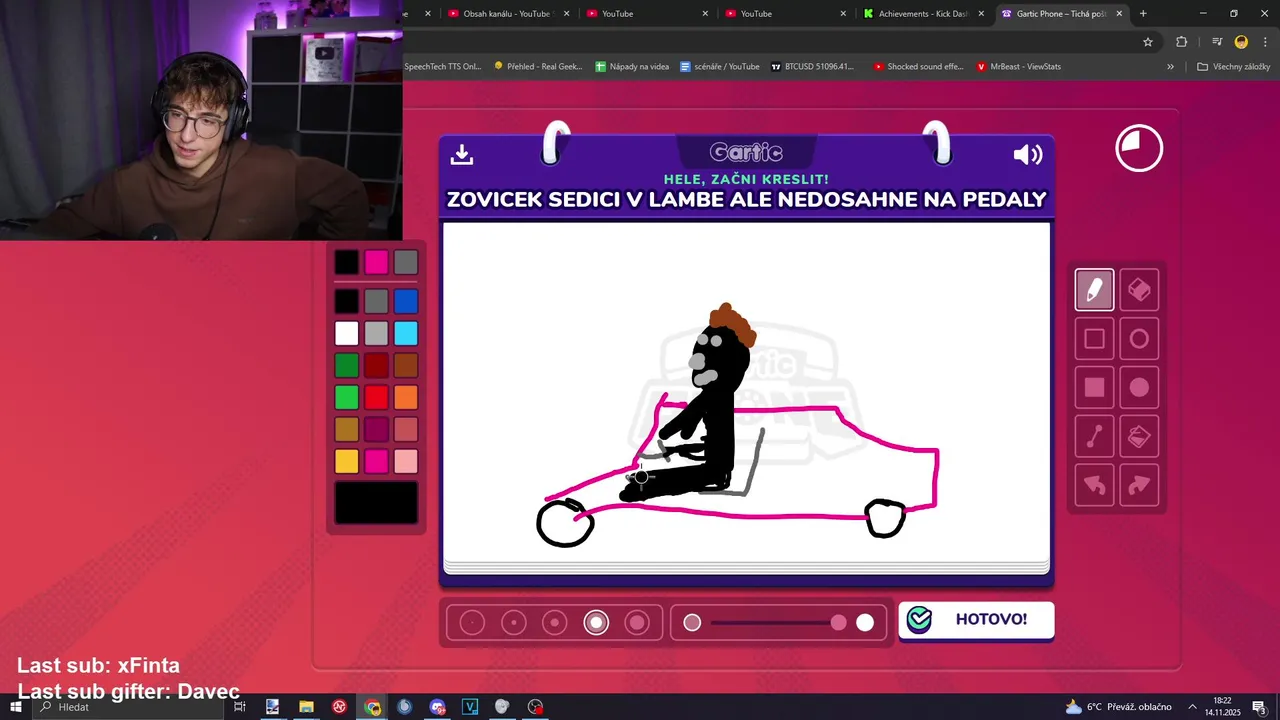Pick the bright red color swatch

[376, 397]
